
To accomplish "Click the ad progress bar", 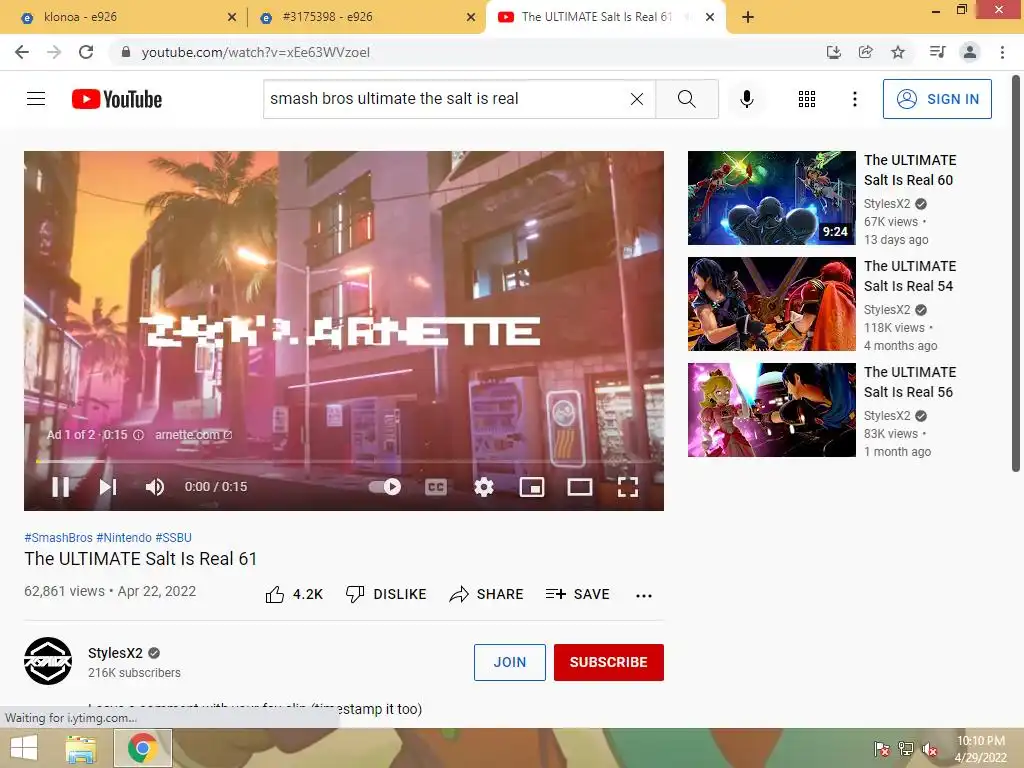I will pos(344,461).
